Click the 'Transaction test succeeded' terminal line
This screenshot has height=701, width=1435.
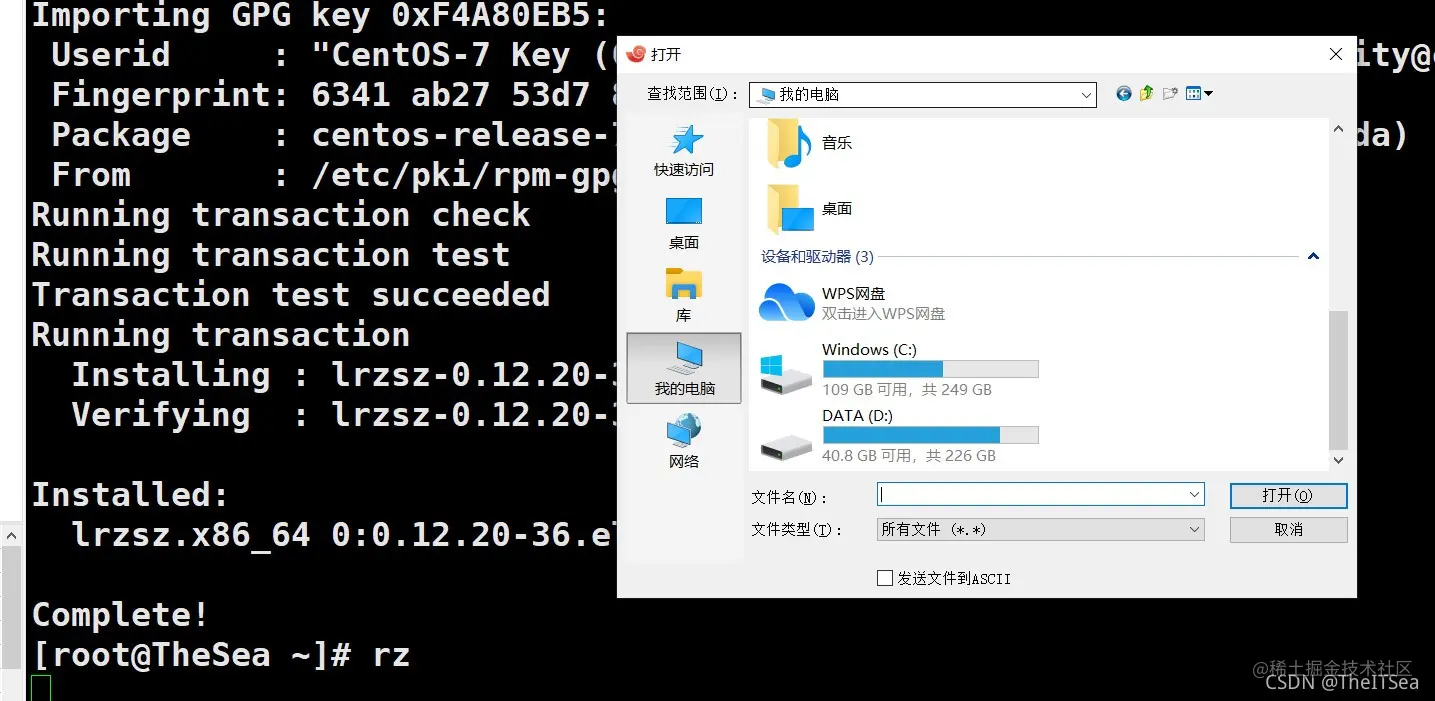pyautogui.click(x=291, y=294)
